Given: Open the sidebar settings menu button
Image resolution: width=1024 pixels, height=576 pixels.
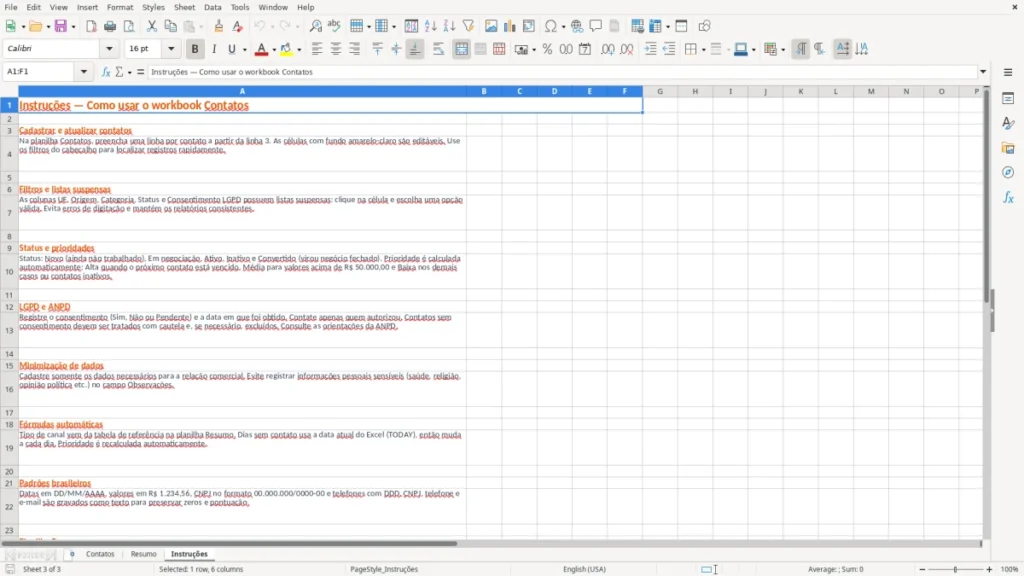Looking at the screenshot, I should [1008, 72].
